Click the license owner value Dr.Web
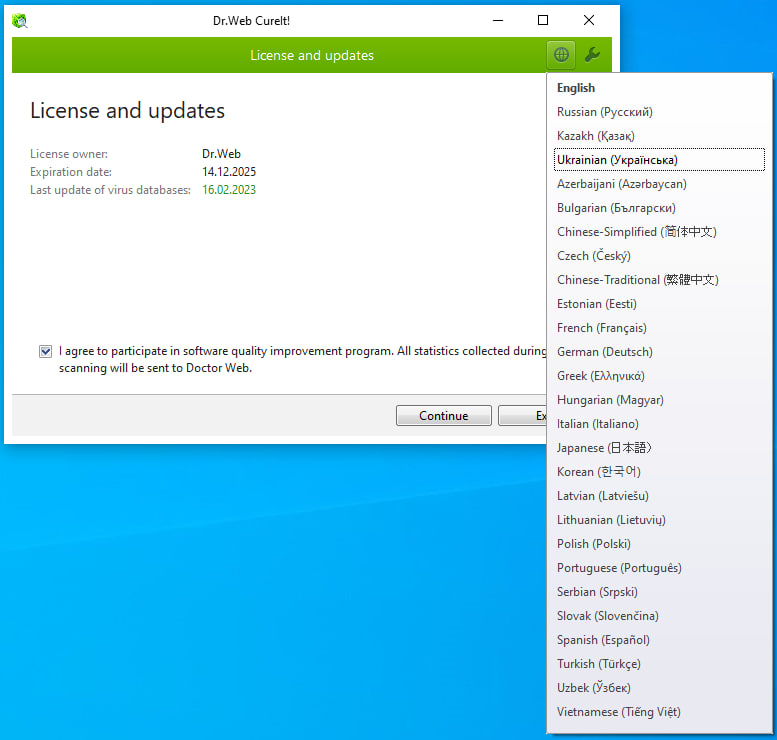777x740 pixels. coord(221,154)
